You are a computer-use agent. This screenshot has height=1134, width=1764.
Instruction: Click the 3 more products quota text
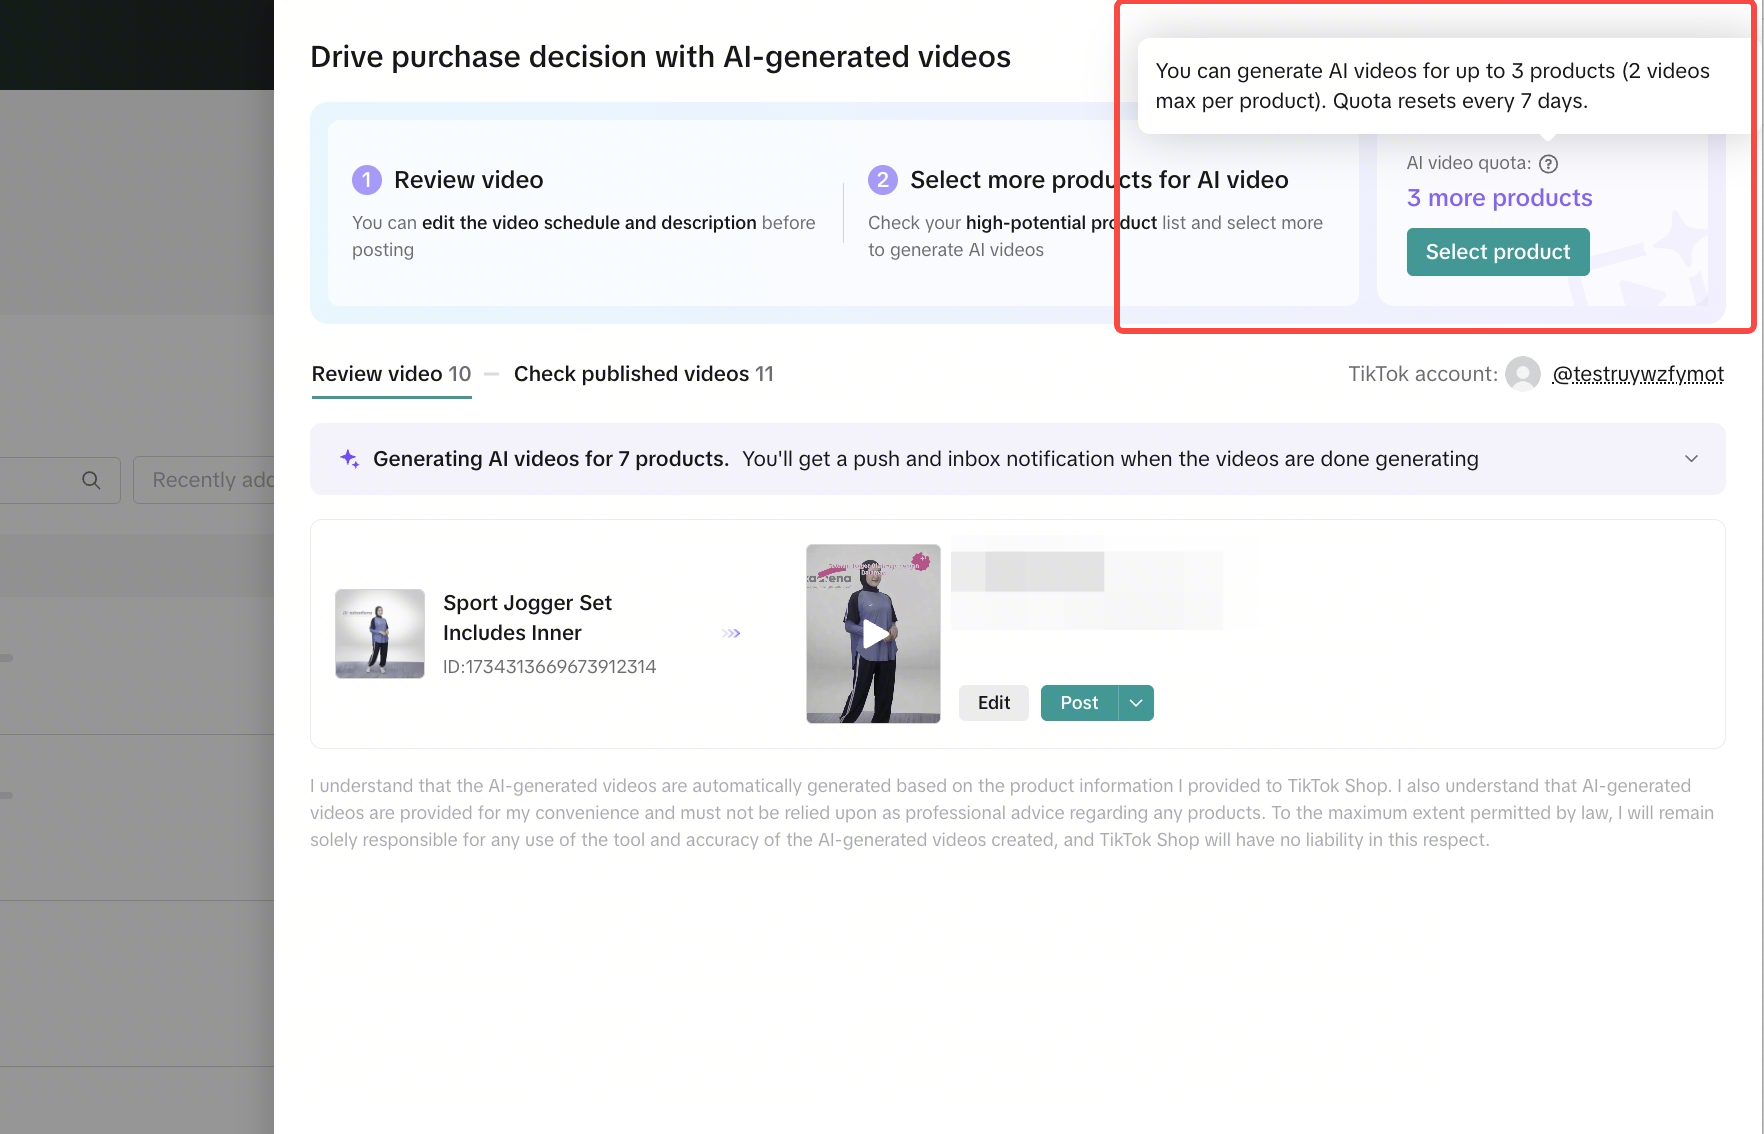tap(1499, 198)
